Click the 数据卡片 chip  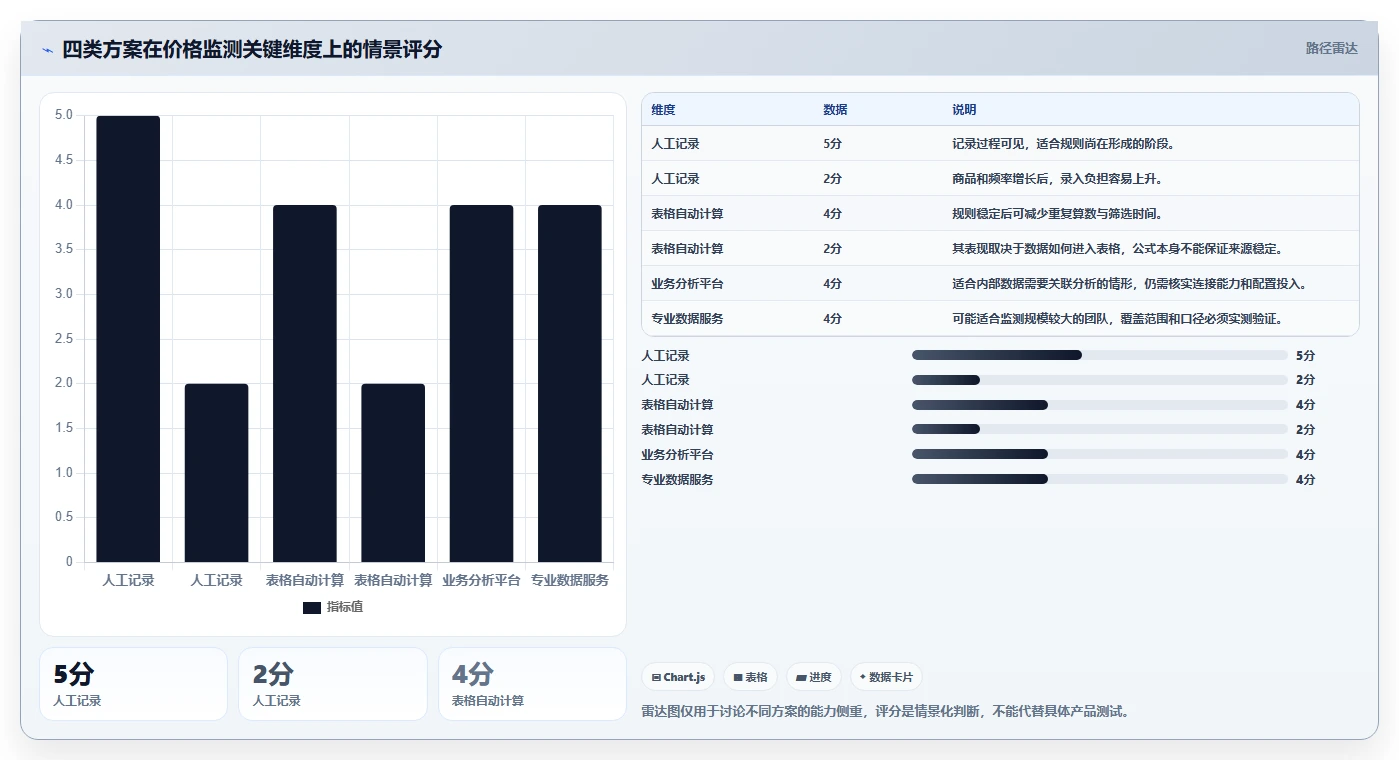pyautogui.click(x=886, y=677)
